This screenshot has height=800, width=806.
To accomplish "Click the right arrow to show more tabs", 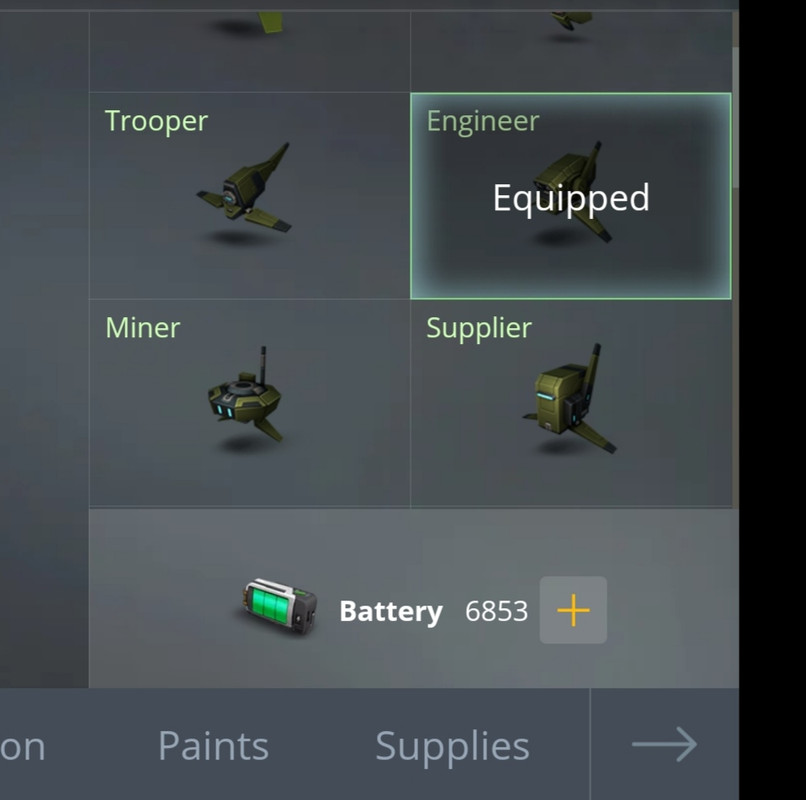I will (x=664, y=744).
